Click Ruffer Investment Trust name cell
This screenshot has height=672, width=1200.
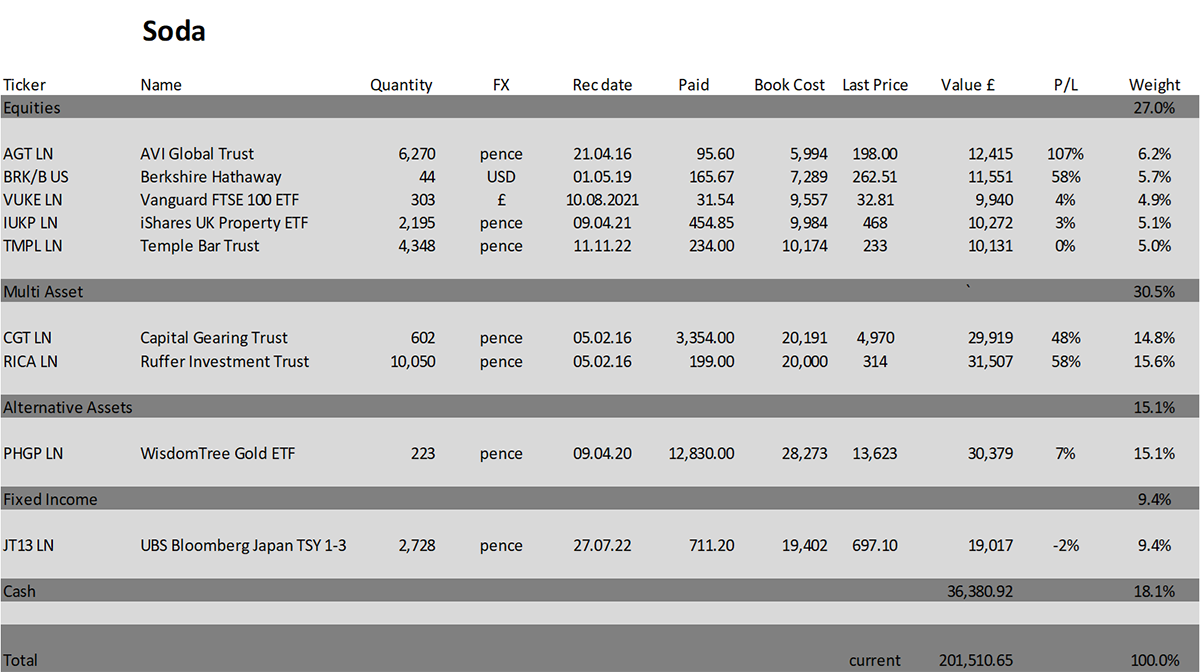coord(225,361)
